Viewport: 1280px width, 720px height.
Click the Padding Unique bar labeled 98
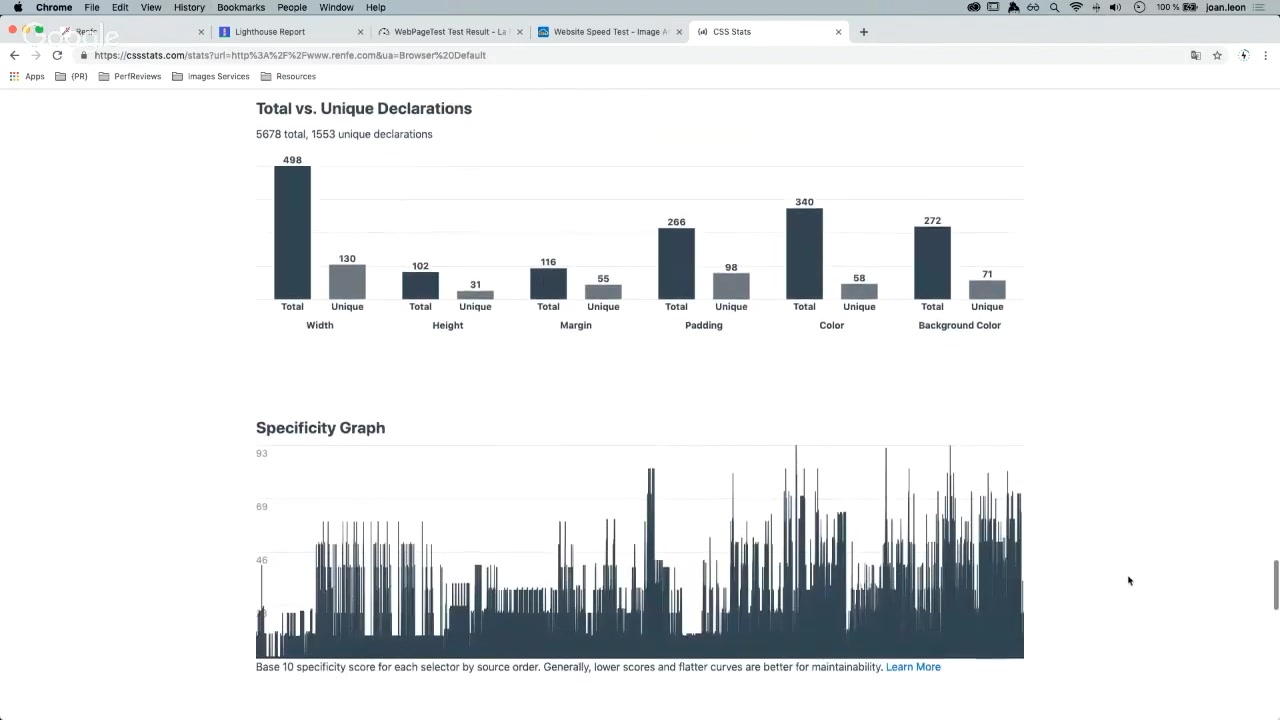pyautogui.click(x=731, y=286)
